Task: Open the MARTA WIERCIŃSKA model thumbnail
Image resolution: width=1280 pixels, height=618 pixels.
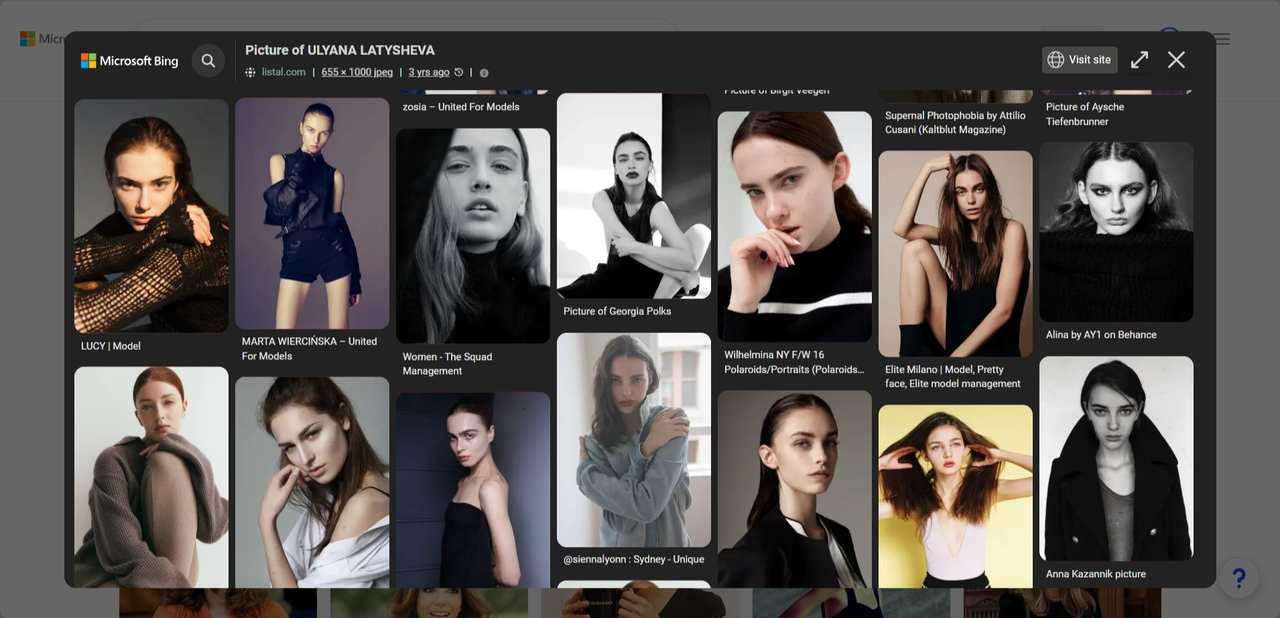Action: click(x=312, y=213)
